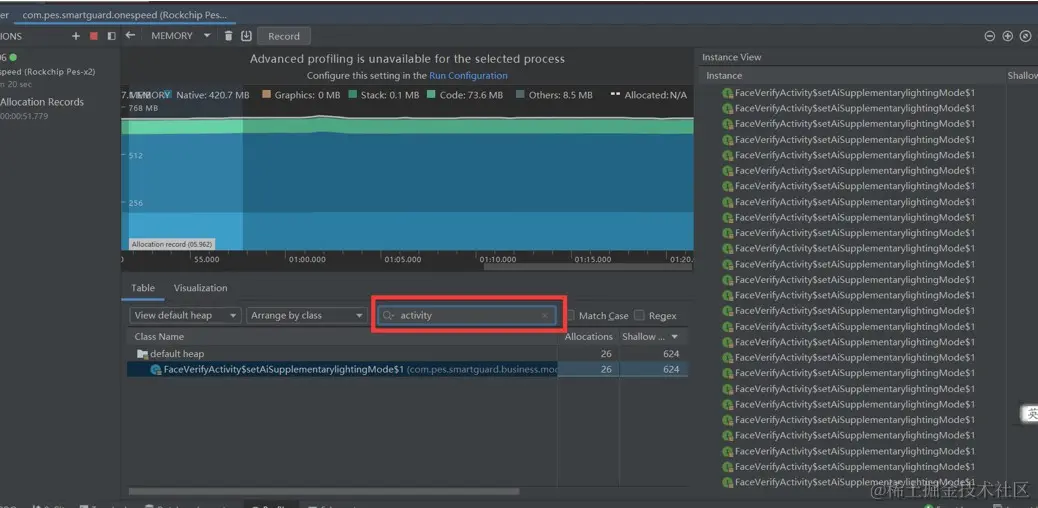The width and height of the screenshot is (1038, 508).
Task: Click the 'Others: 8.5 MB' legend label
Action: tap(561, 95)
